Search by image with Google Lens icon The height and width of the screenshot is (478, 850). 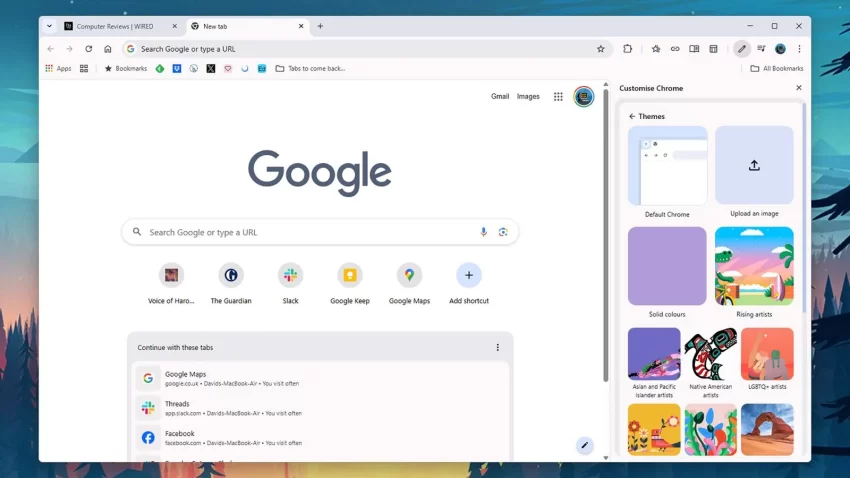503,232
